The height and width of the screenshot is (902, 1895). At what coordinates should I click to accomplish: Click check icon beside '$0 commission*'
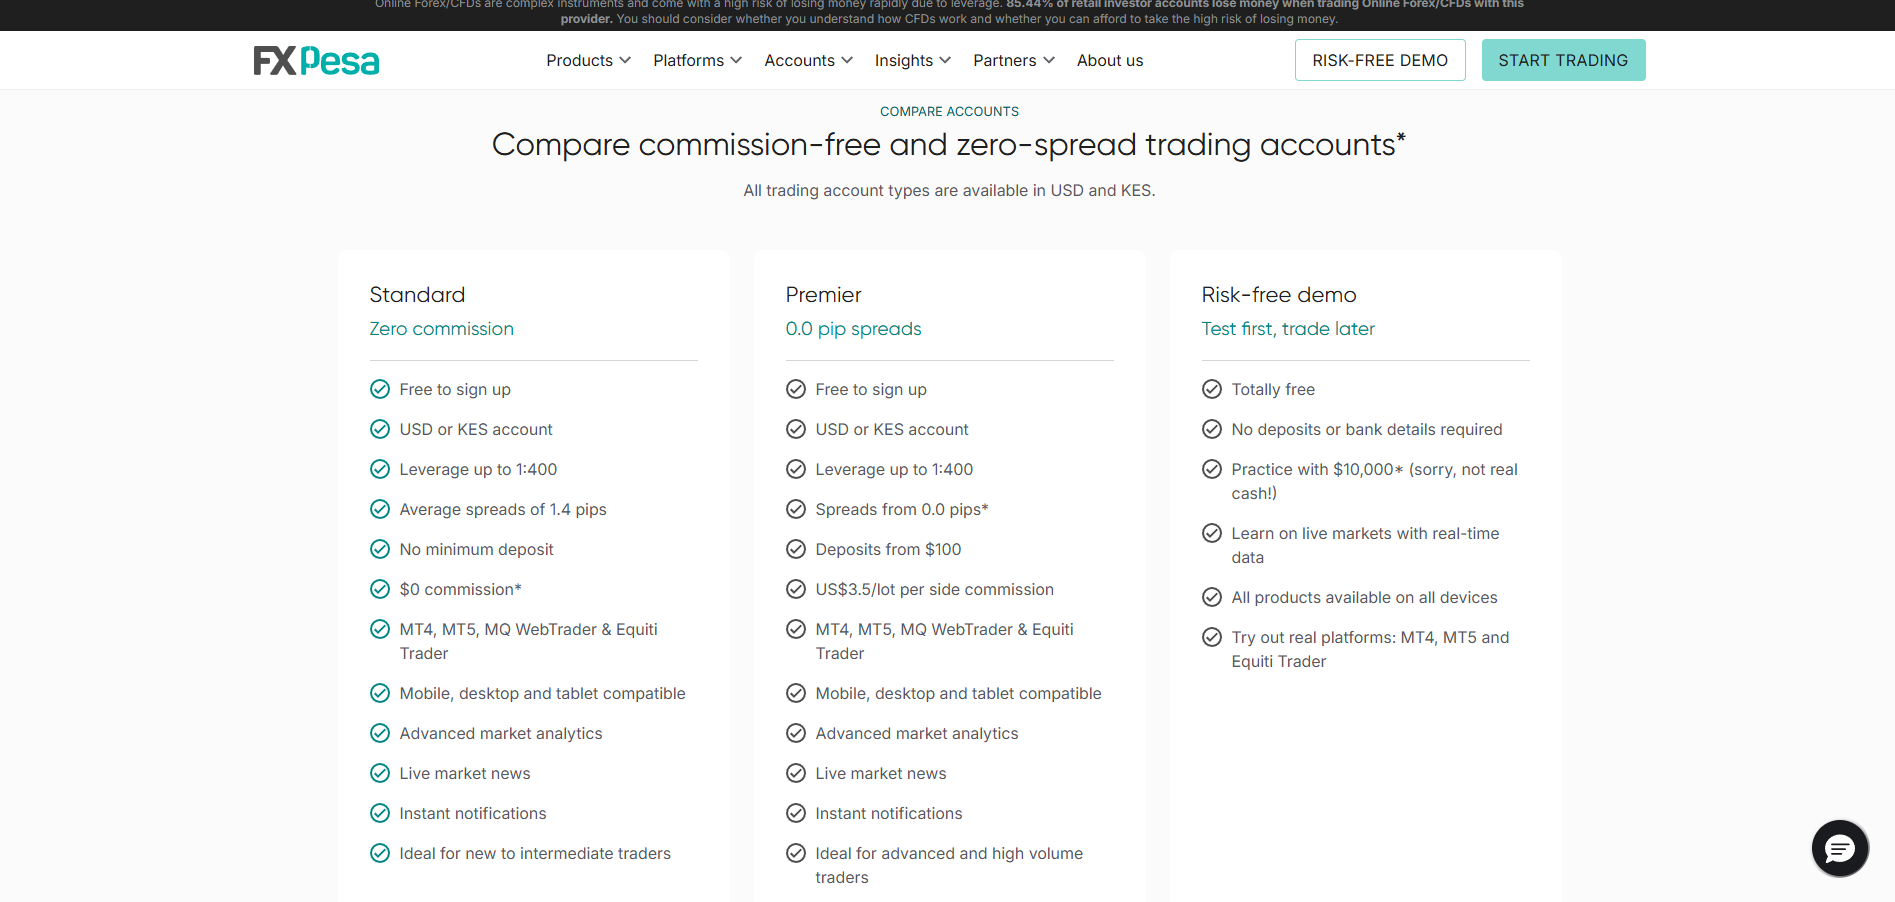pyautogui.click(x=379, y=589)
